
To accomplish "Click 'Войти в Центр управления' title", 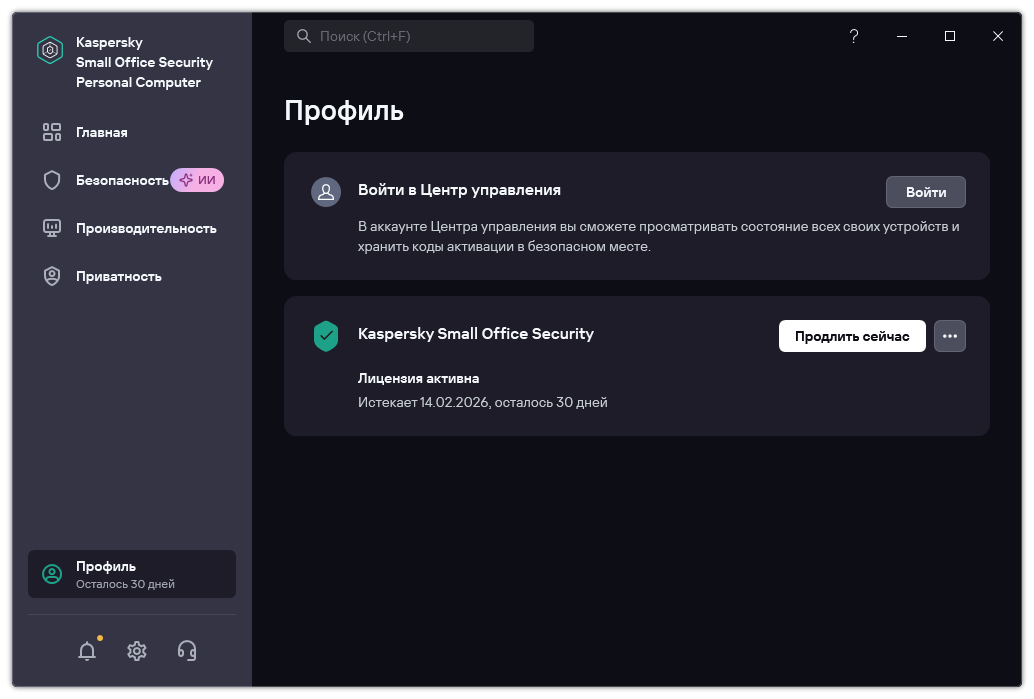I will point(459,190).
